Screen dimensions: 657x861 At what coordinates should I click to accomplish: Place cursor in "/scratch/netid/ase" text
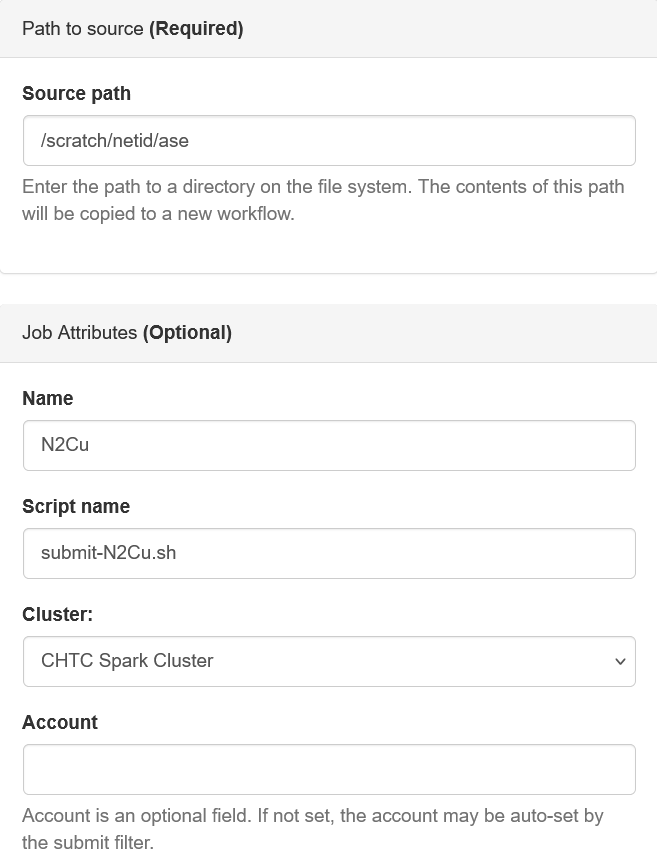coord(115,141)
